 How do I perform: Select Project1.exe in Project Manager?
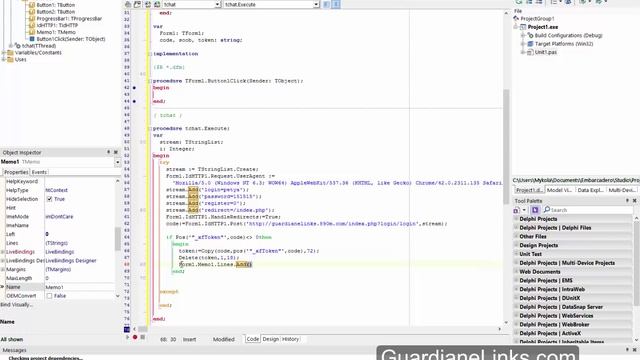(x=543, y=27)
